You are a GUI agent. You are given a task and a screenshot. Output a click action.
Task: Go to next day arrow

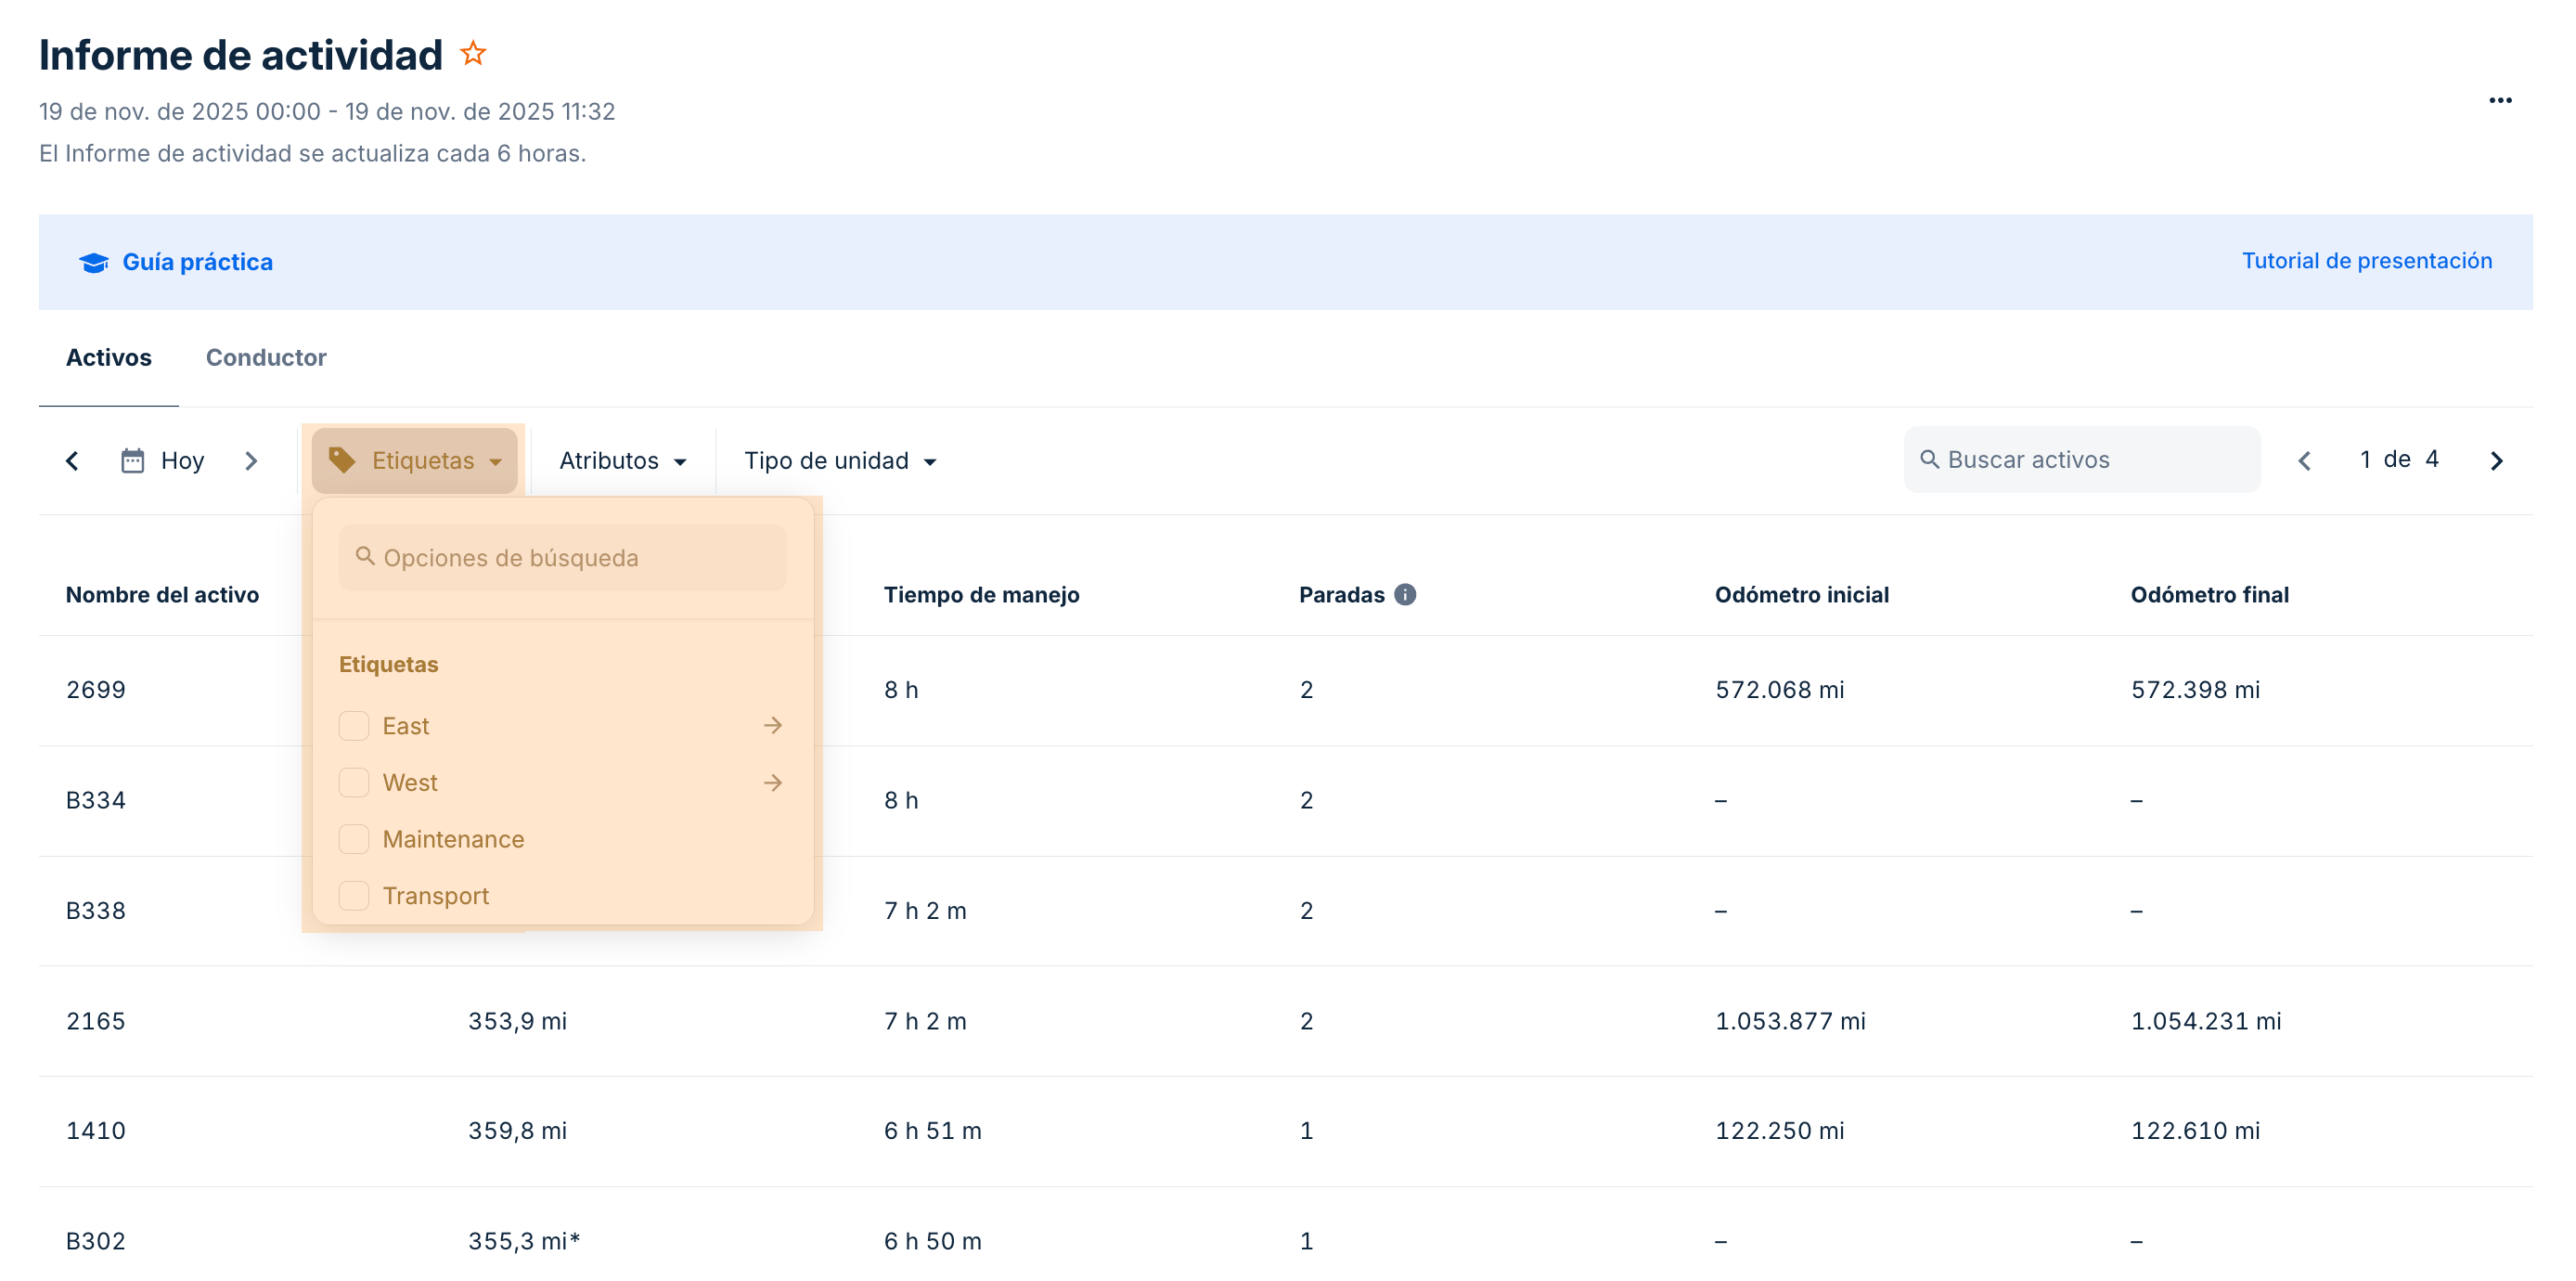(251, 461)
